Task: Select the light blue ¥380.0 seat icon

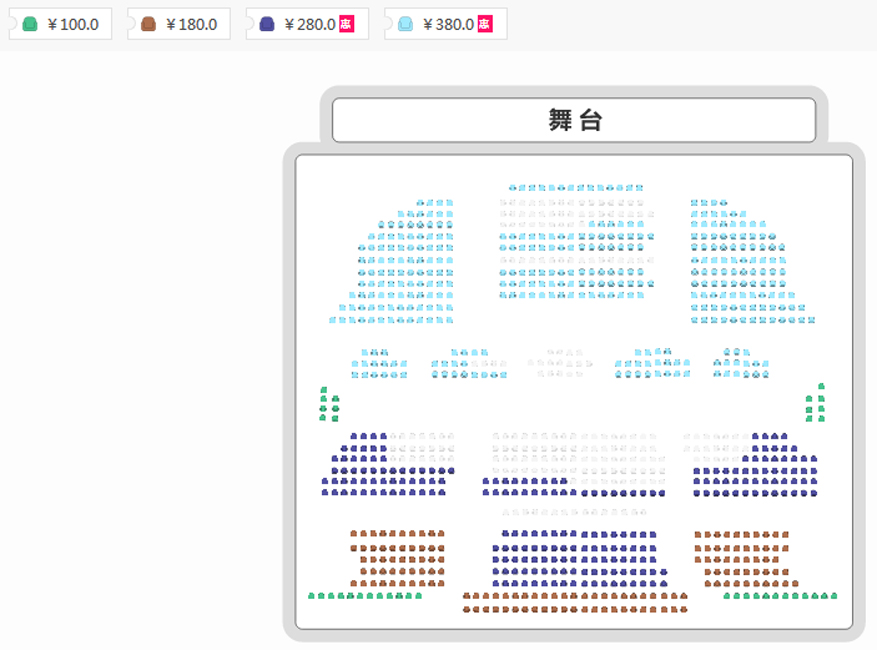Action: (405, 24)
